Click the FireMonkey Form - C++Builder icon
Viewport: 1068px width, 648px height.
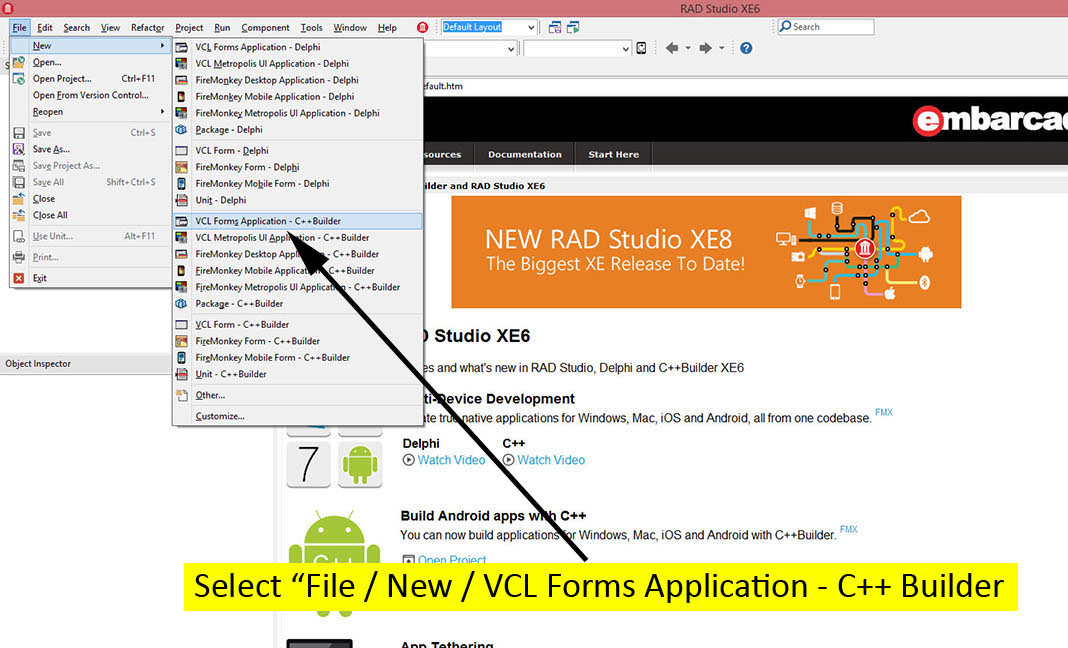tap(181, 341)
